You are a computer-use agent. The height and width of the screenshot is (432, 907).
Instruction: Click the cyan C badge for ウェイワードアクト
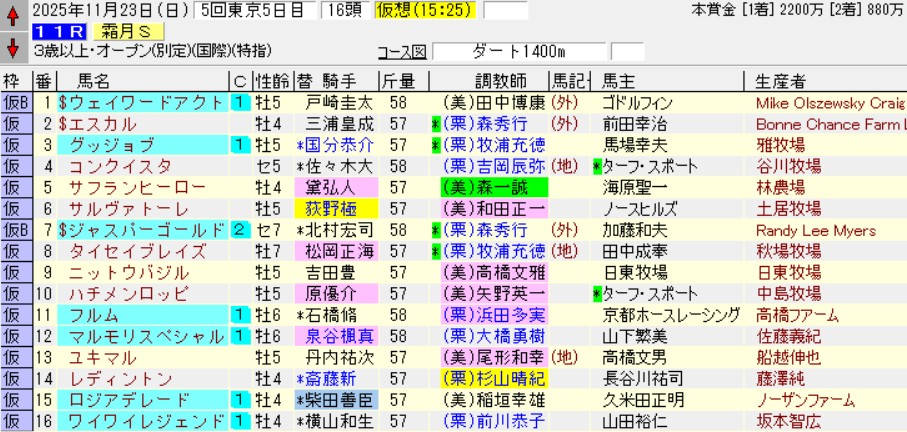click(x=240, y=103)
